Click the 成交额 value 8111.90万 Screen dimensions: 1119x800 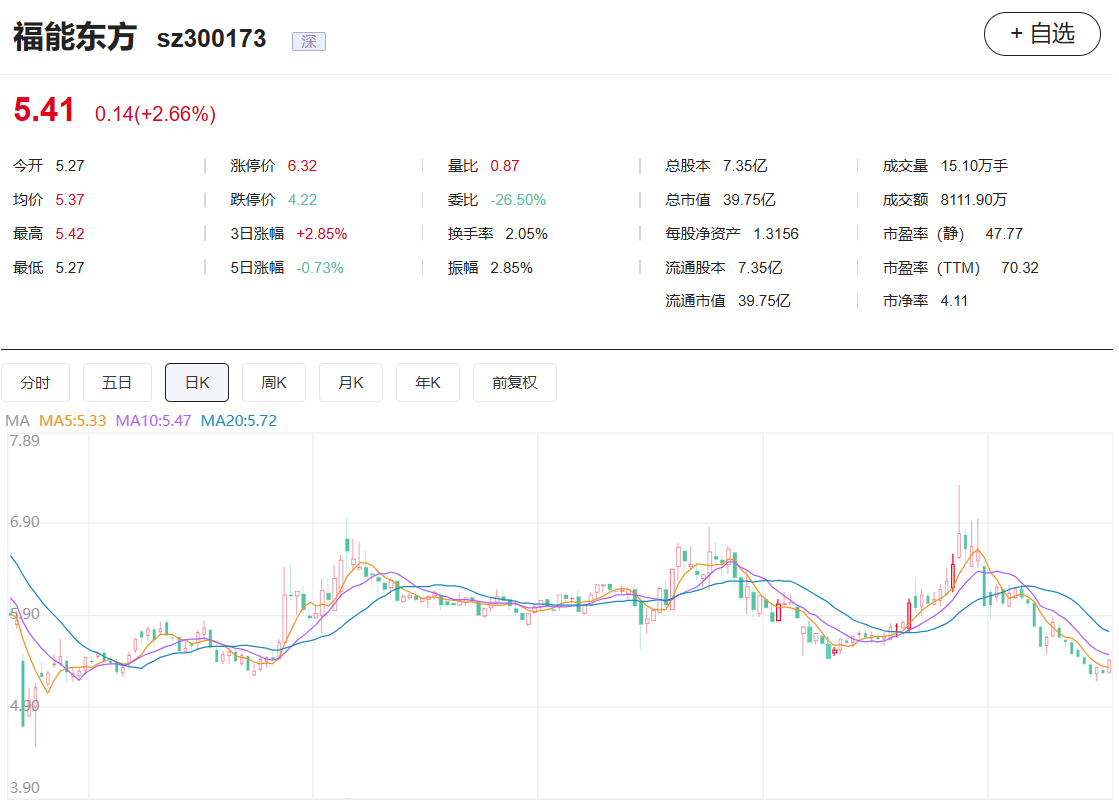click(973, 200)
